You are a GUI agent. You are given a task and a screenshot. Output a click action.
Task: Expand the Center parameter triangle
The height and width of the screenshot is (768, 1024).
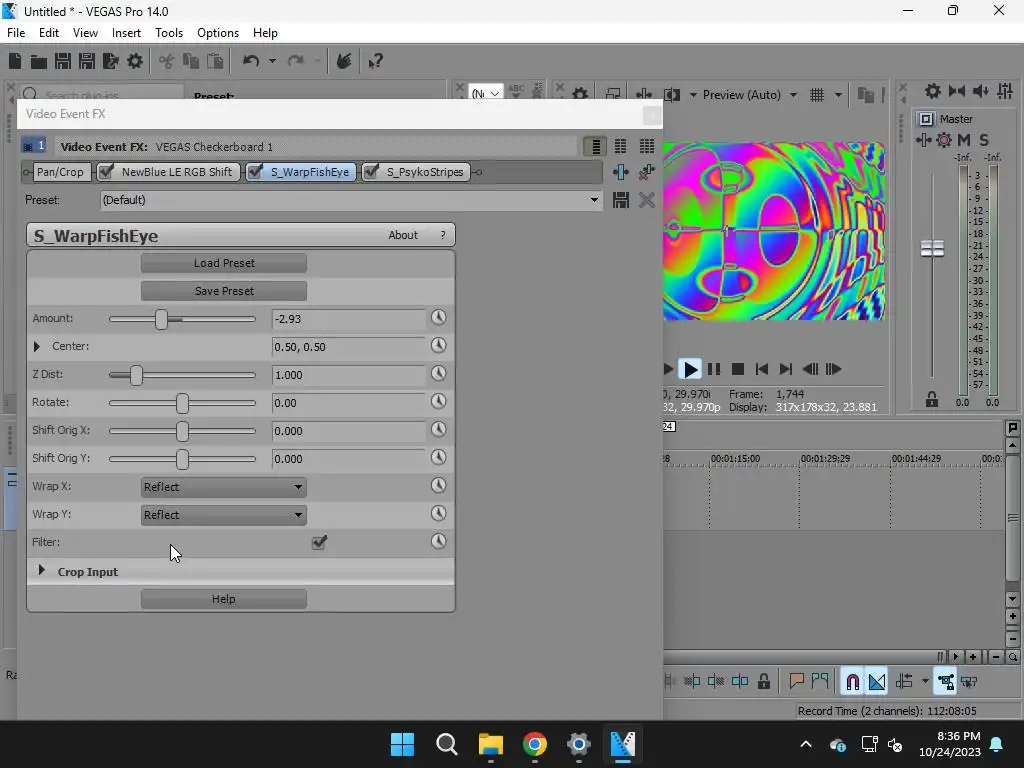(x=37, y=346)
